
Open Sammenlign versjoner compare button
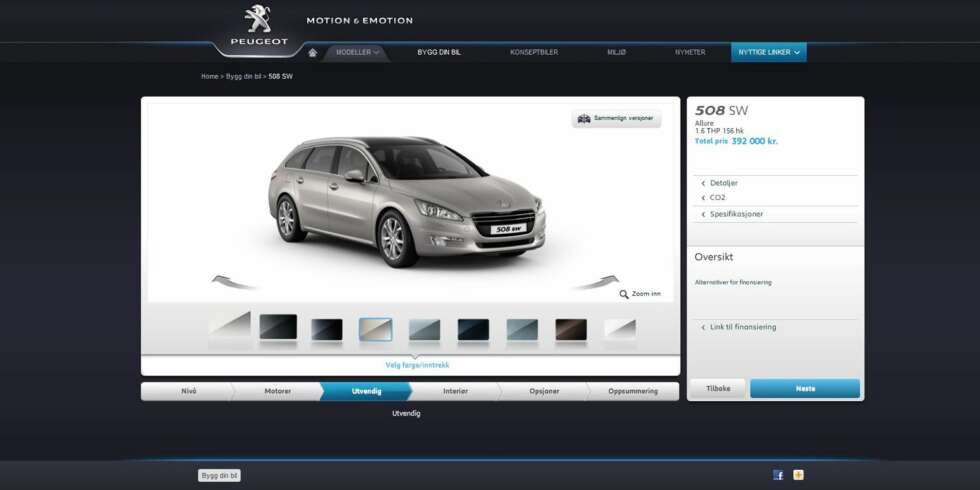point(616,119)
